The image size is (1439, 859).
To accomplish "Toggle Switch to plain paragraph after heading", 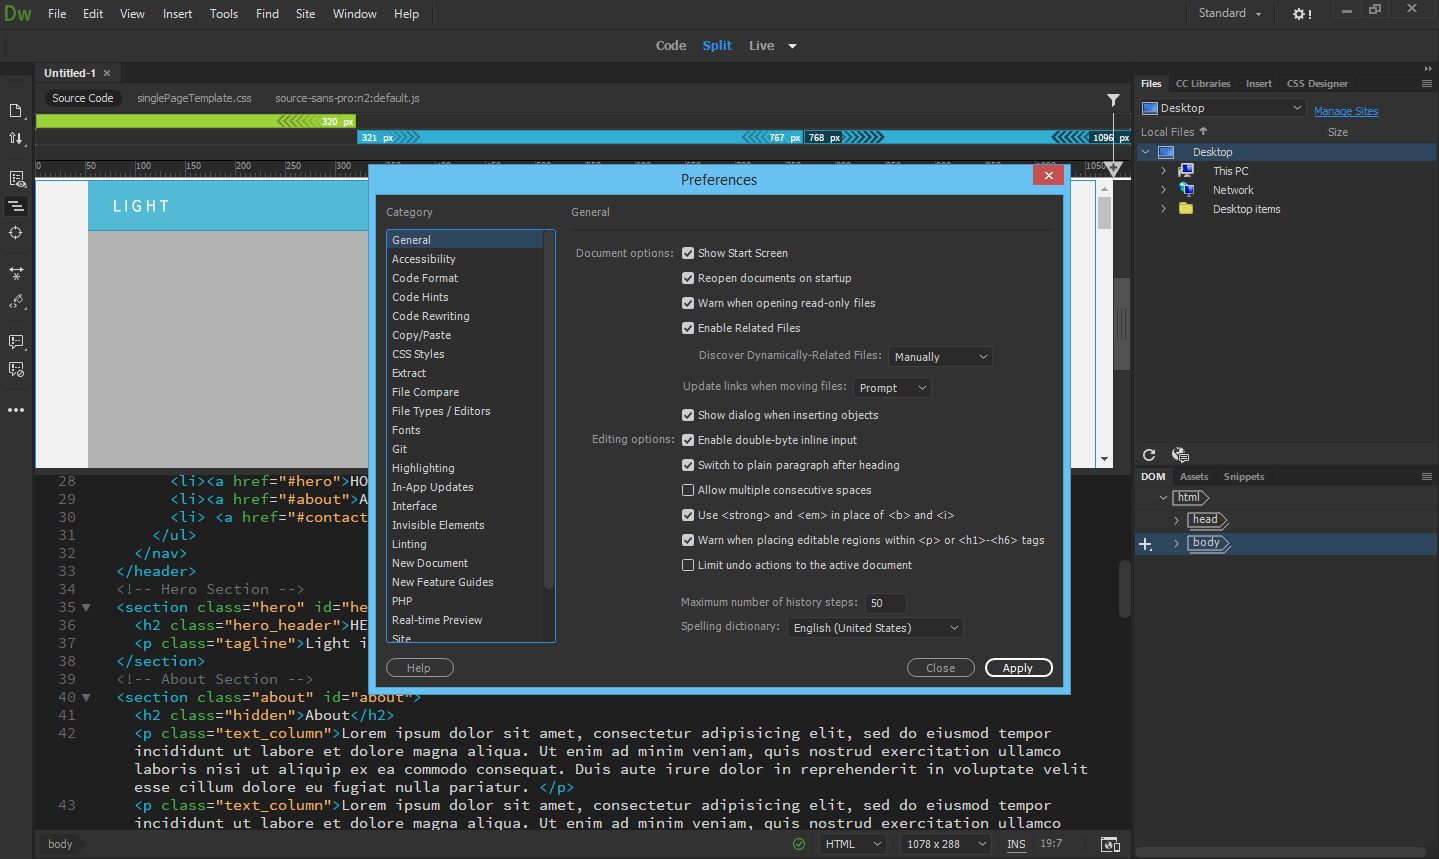I will tap(688, 465).
